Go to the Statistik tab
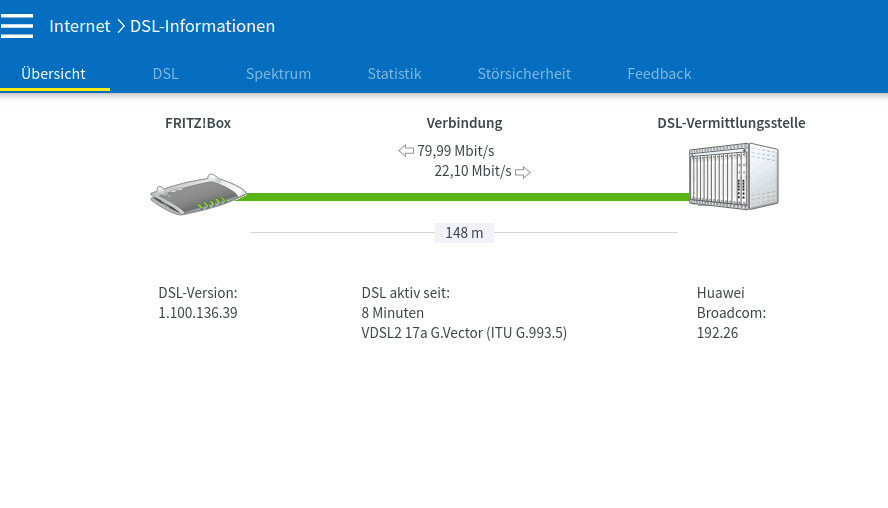888x508 pixels. pos(394,74)
